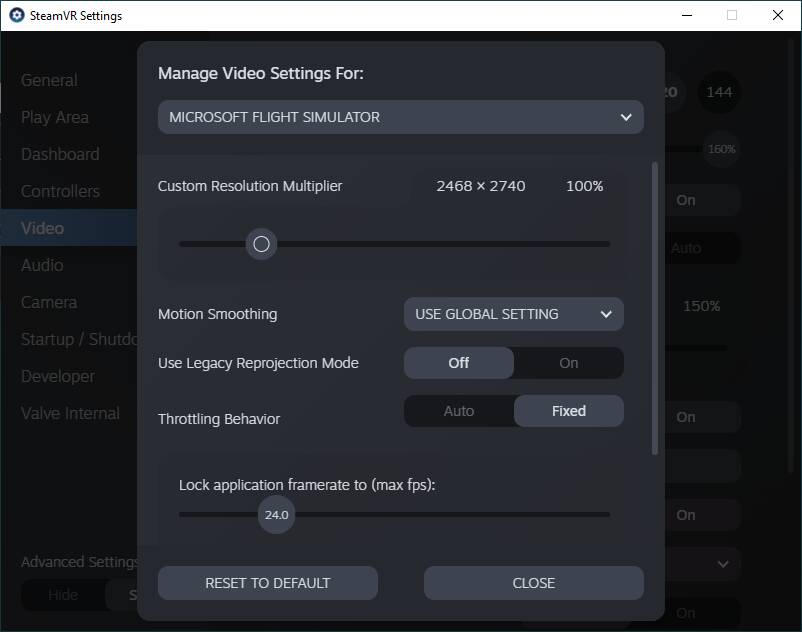802x632 pixels.
Task: Select the 144 refresh rate option
Action: coord(719,92)
